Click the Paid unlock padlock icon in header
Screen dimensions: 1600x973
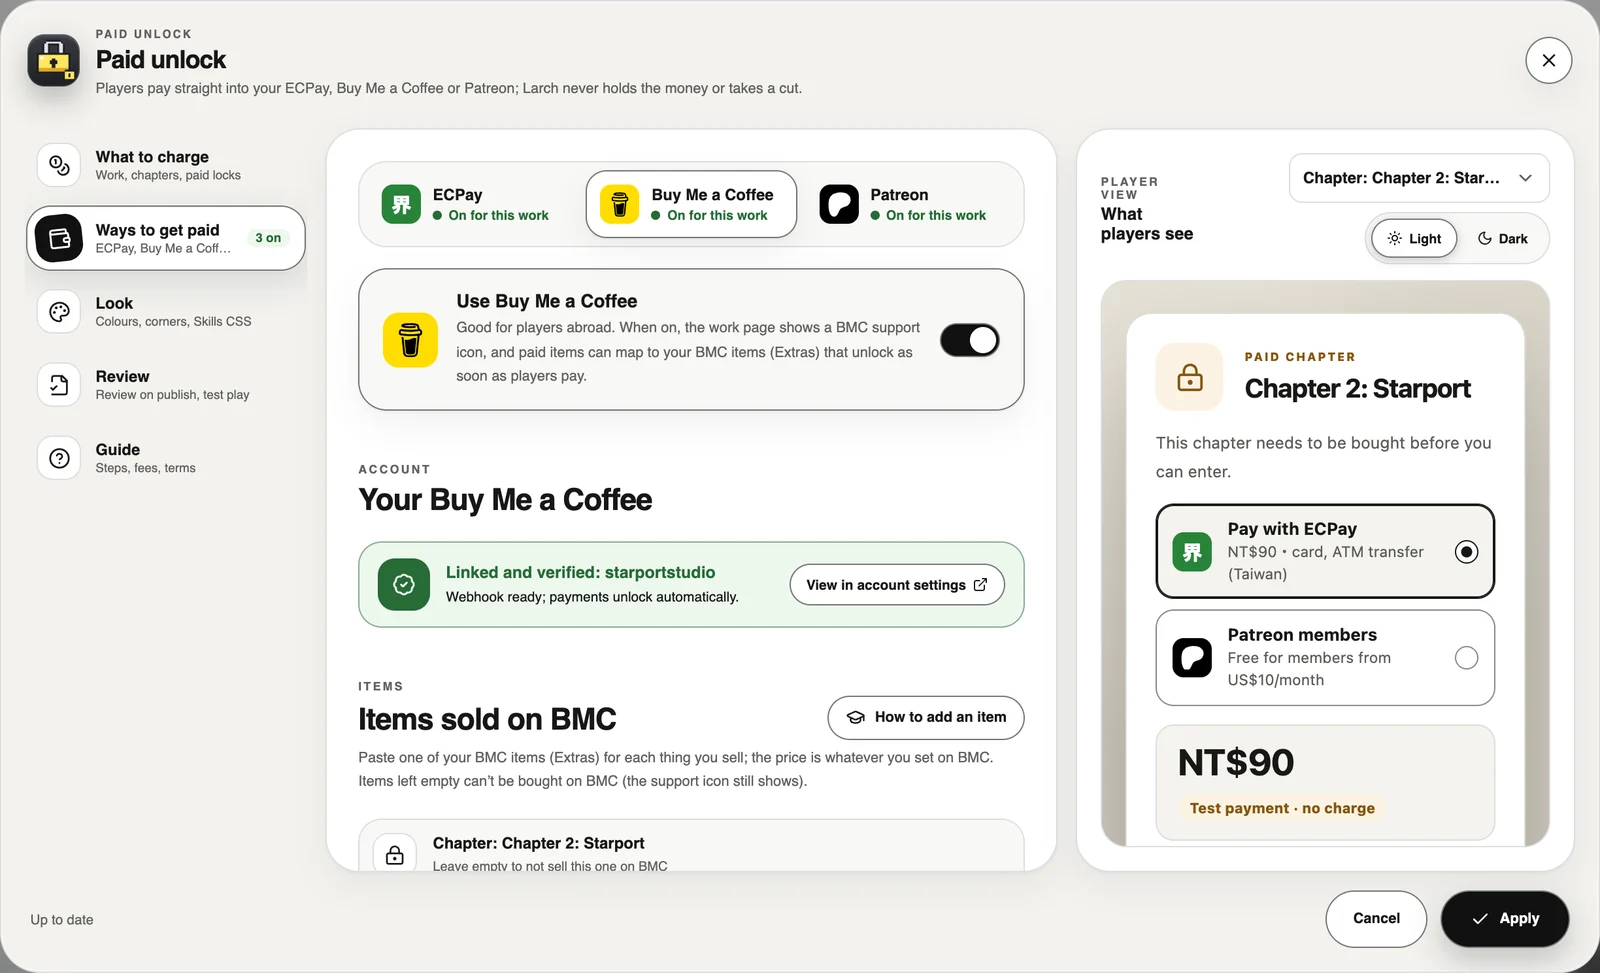tap(53, 61)
